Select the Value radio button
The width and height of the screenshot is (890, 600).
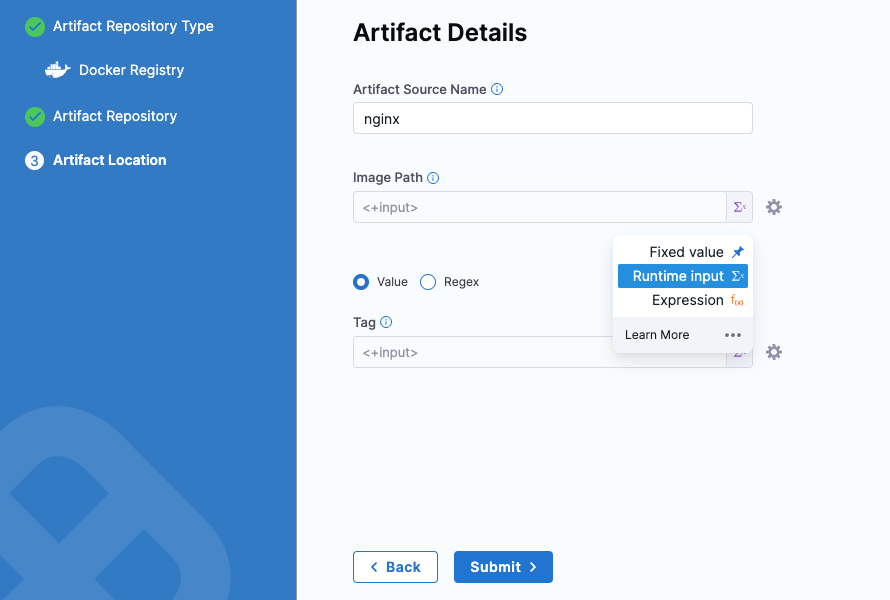click(361, 282)
